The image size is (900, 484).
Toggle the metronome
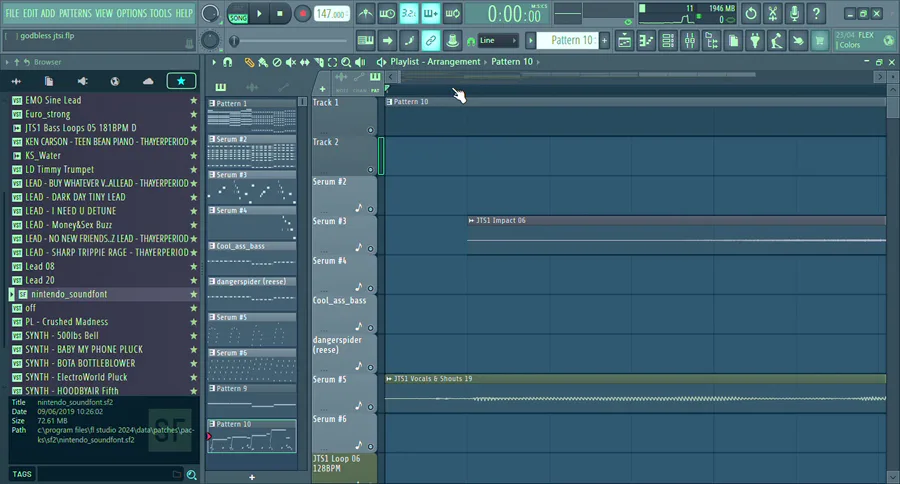[x=365, y=13]
